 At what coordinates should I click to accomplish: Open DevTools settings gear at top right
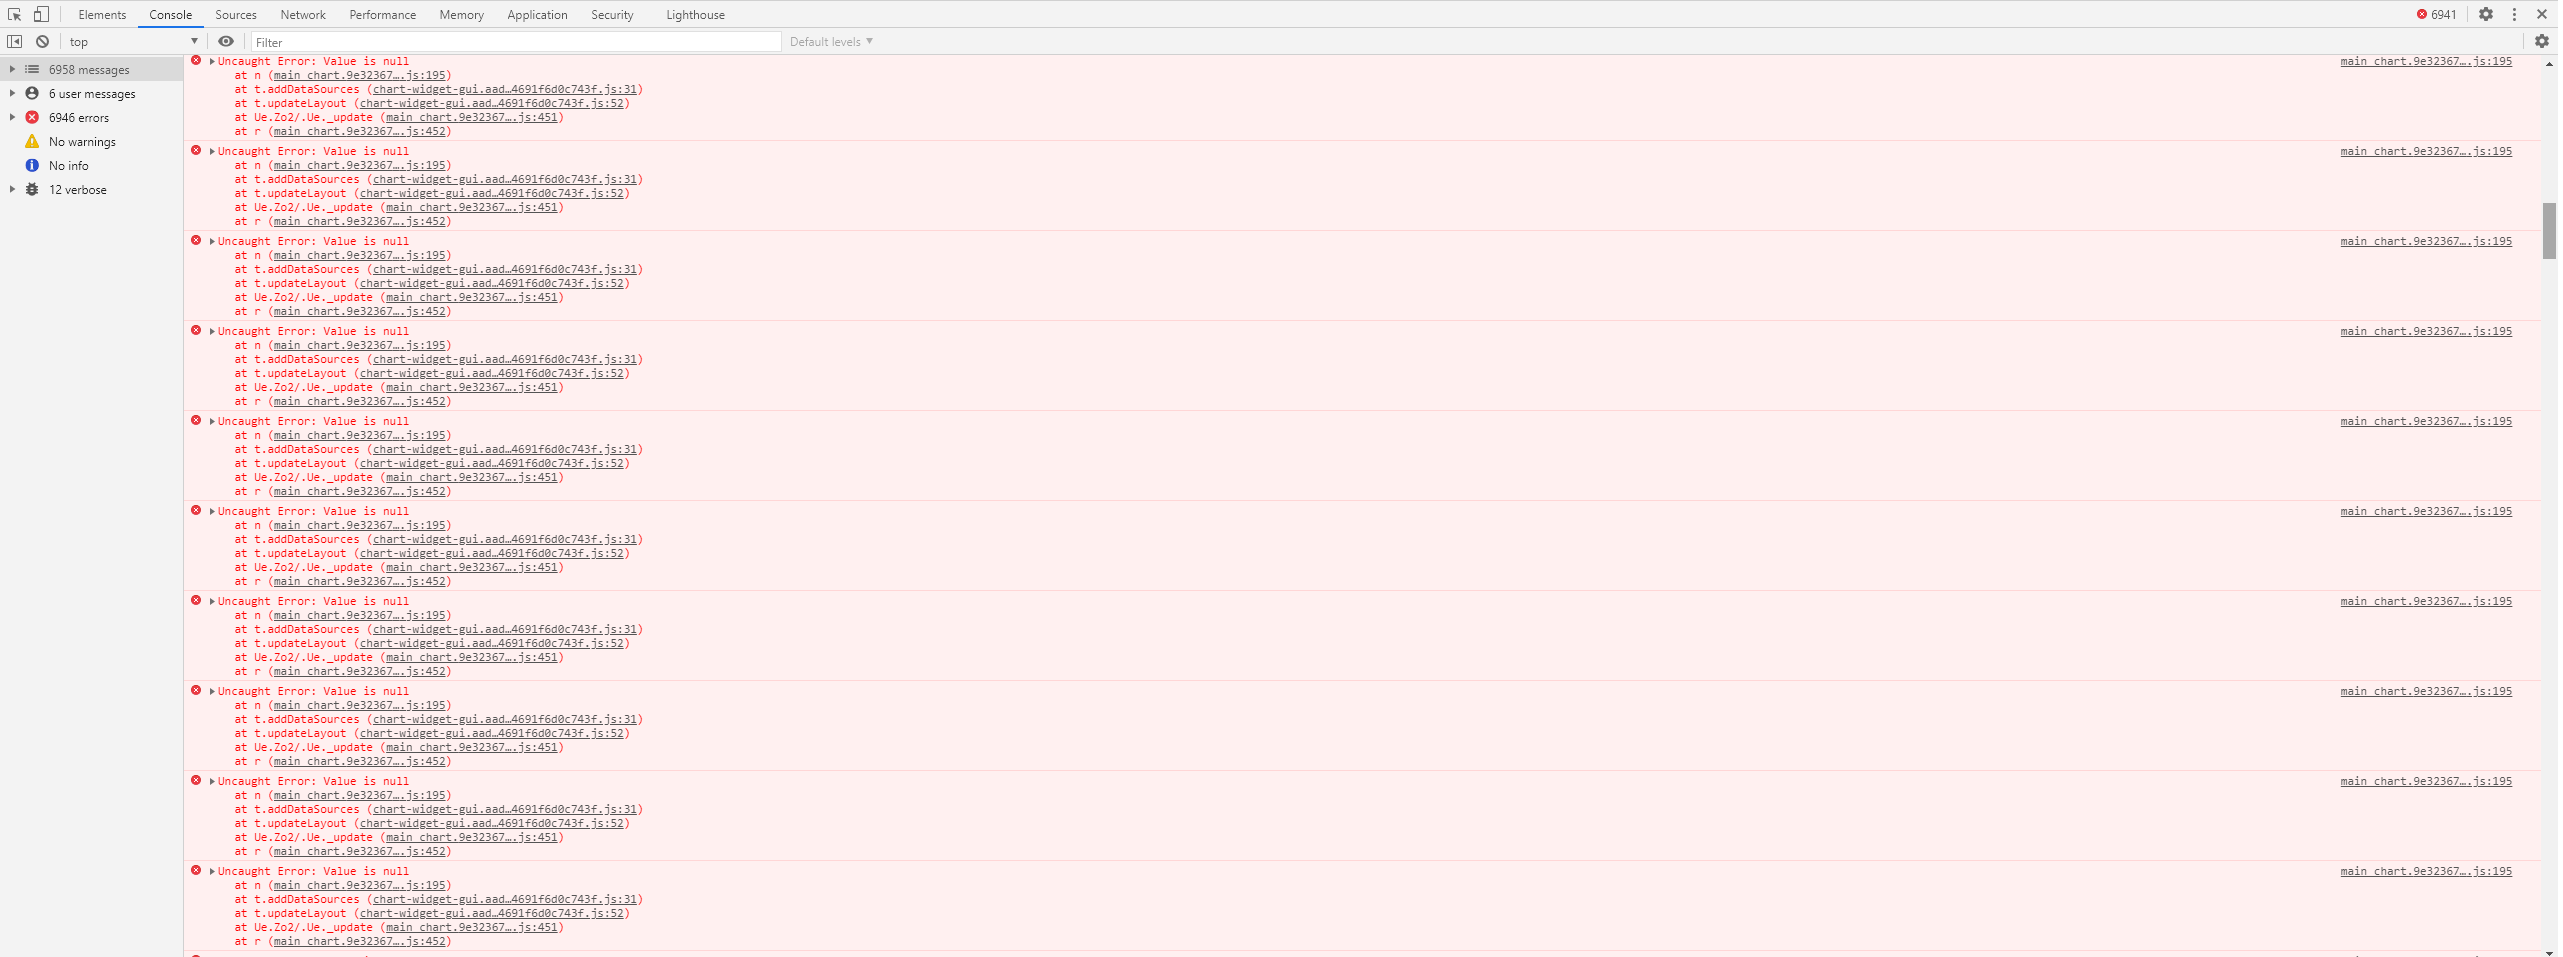pos(2485,14)
